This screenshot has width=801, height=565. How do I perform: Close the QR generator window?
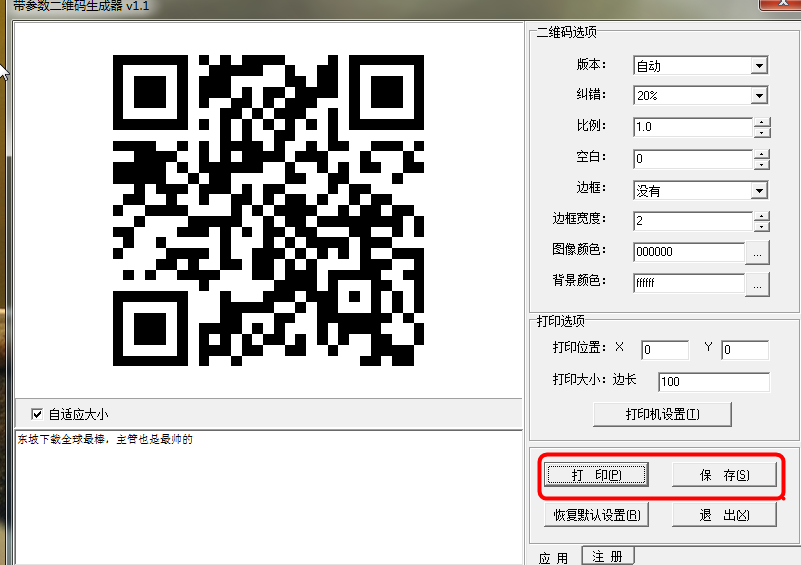(780, 4)
